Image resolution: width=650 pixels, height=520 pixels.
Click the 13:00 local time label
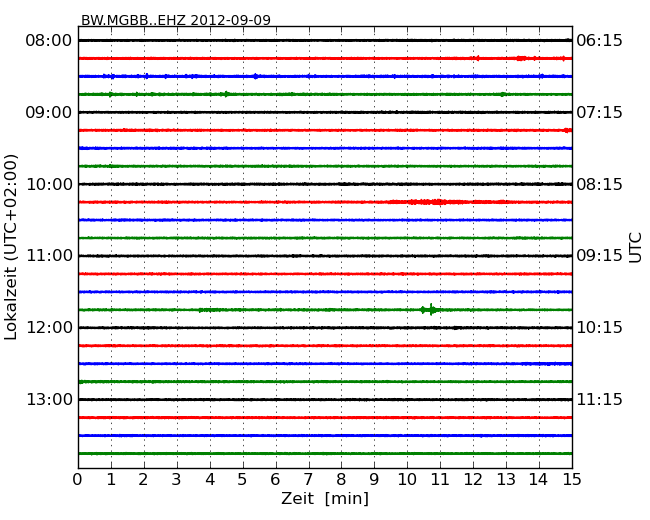coord(49,399)
